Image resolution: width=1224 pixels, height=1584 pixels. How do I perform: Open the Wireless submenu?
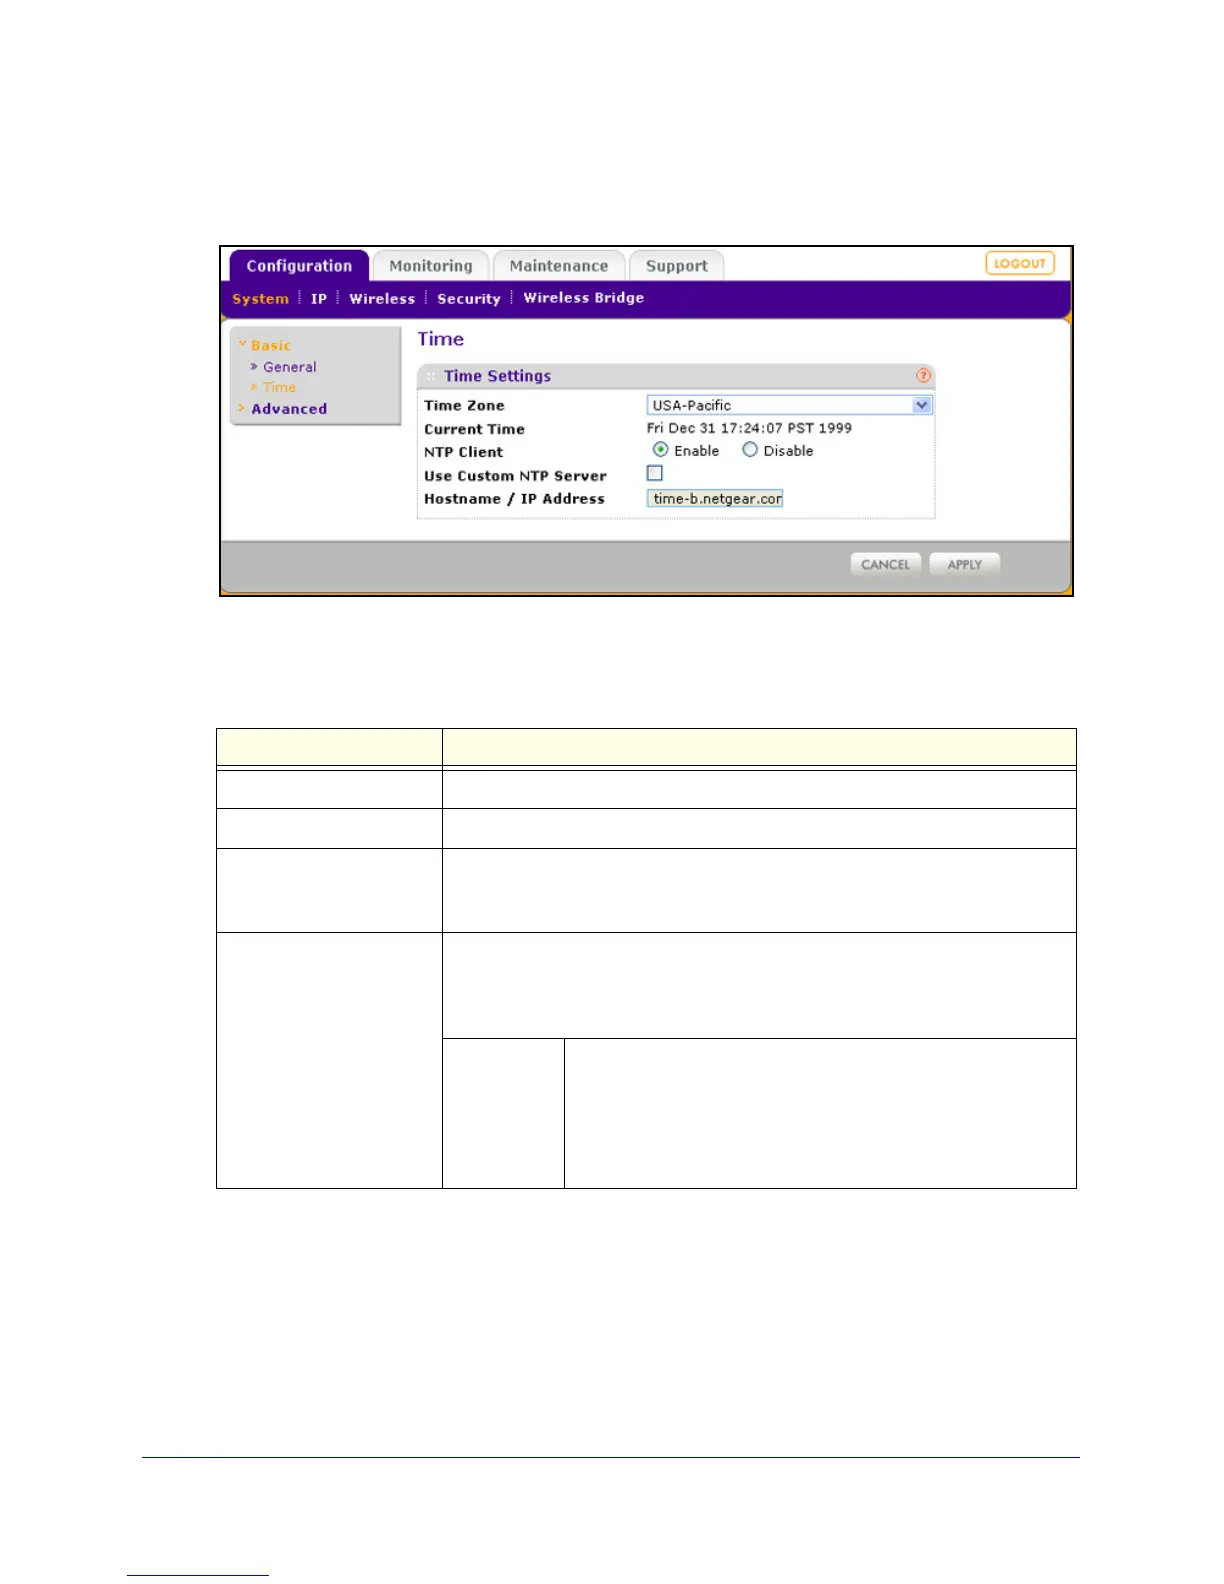382,299
